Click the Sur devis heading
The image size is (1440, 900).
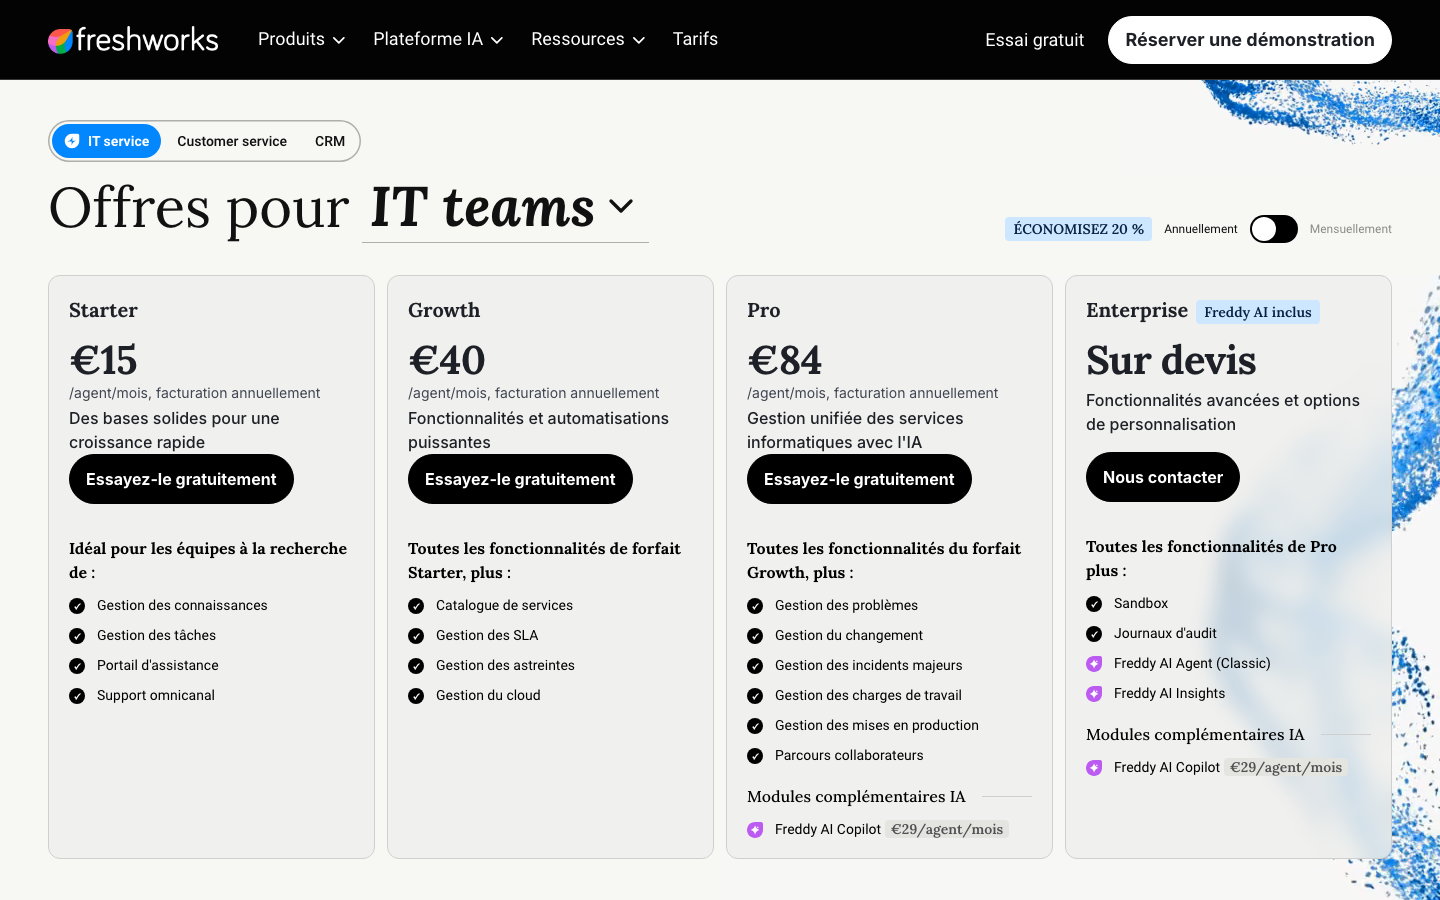pos(1171,360)
